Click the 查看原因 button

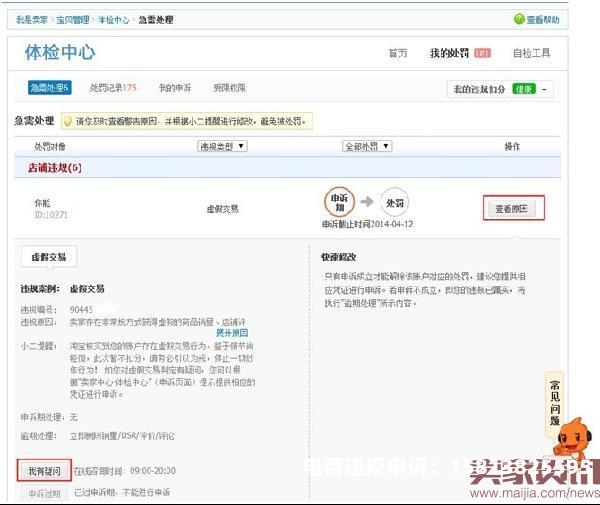515,209
